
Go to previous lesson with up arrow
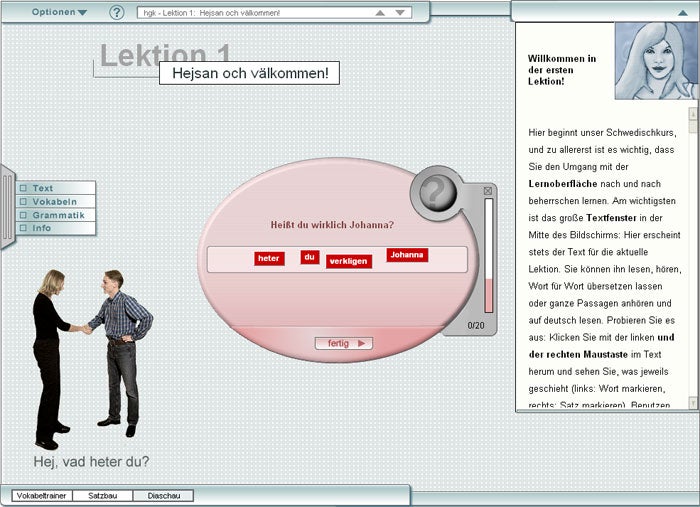tap(380, 13)
